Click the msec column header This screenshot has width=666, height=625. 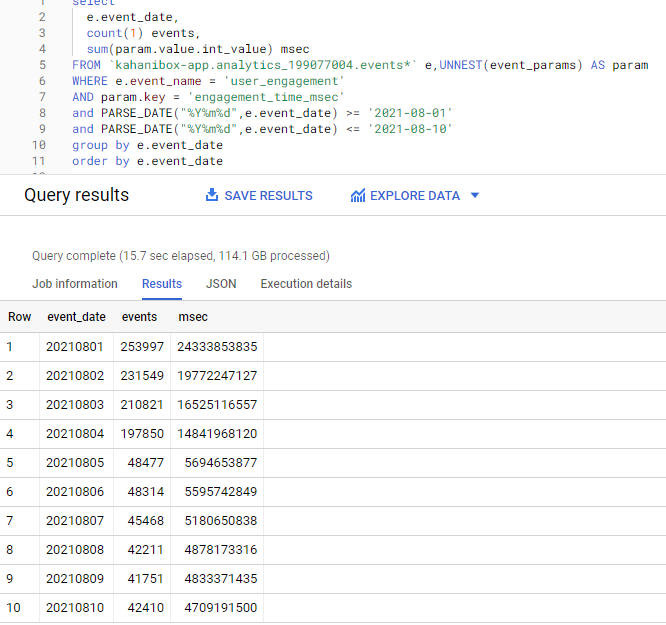pos(193,317)
